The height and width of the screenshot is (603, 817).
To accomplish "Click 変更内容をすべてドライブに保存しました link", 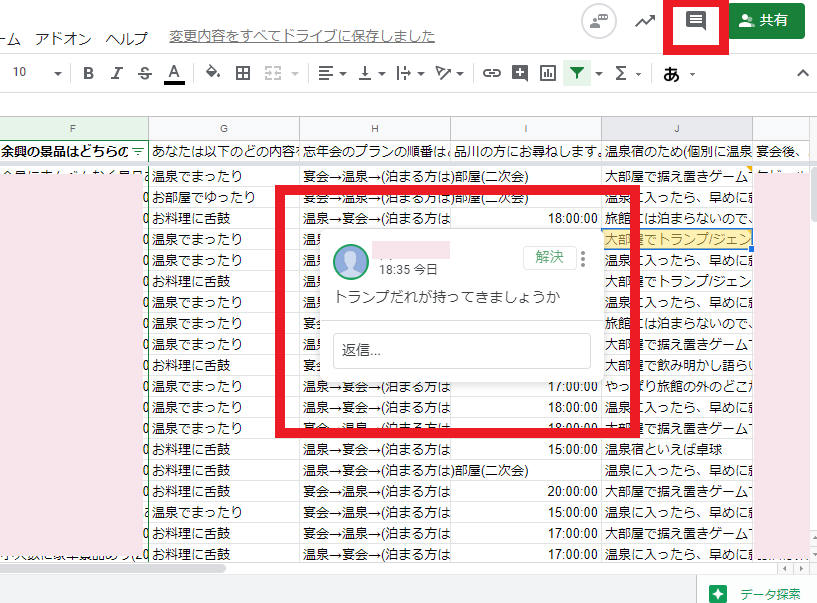I will [x=302, y=36].
